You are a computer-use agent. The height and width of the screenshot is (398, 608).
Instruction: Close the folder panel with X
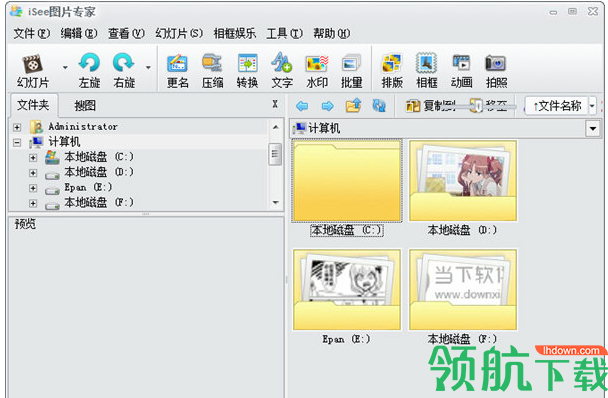pos(275,104)
